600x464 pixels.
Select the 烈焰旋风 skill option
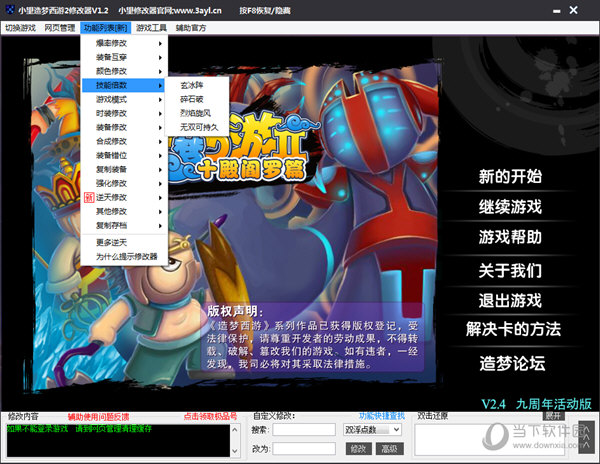[x=197, y=113]
